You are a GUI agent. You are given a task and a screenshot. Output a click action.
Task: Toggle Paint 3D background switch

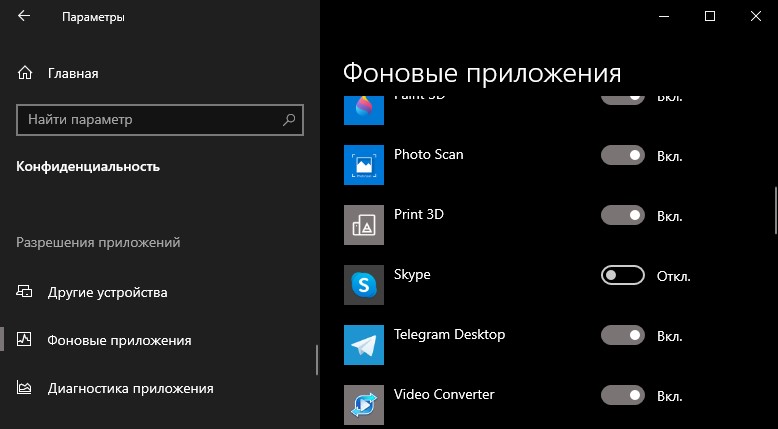[x=623, y=100]
